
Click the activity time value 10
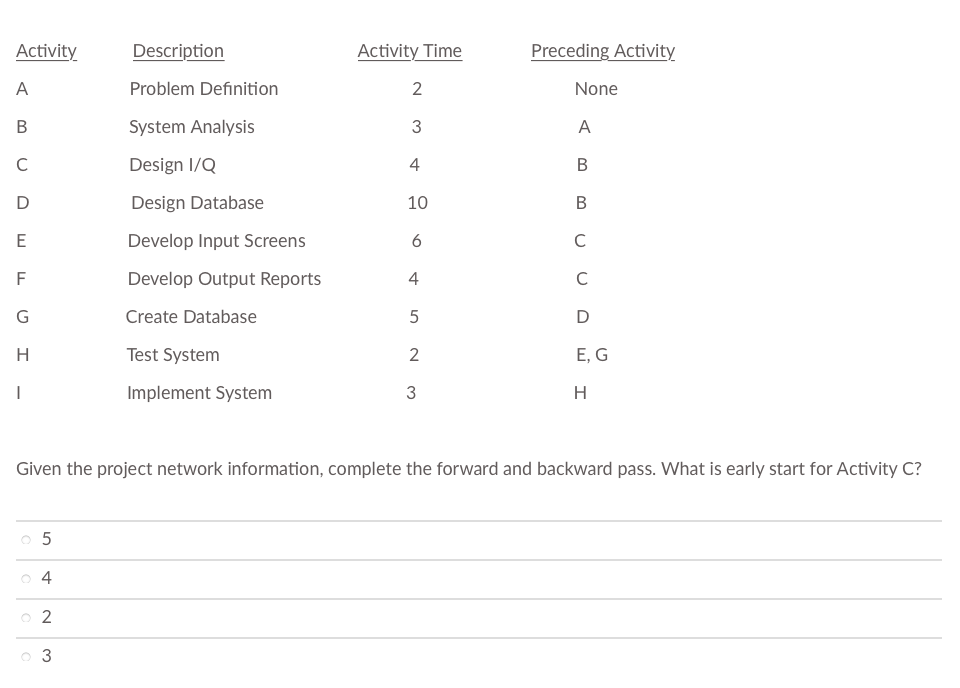[x=417, y=203]
